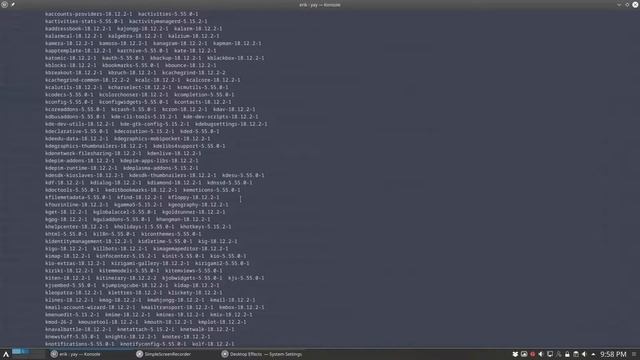Screen dimensions: 640x360
Task: Open the lock icon in system tray
Action: (x=567, y=354)
